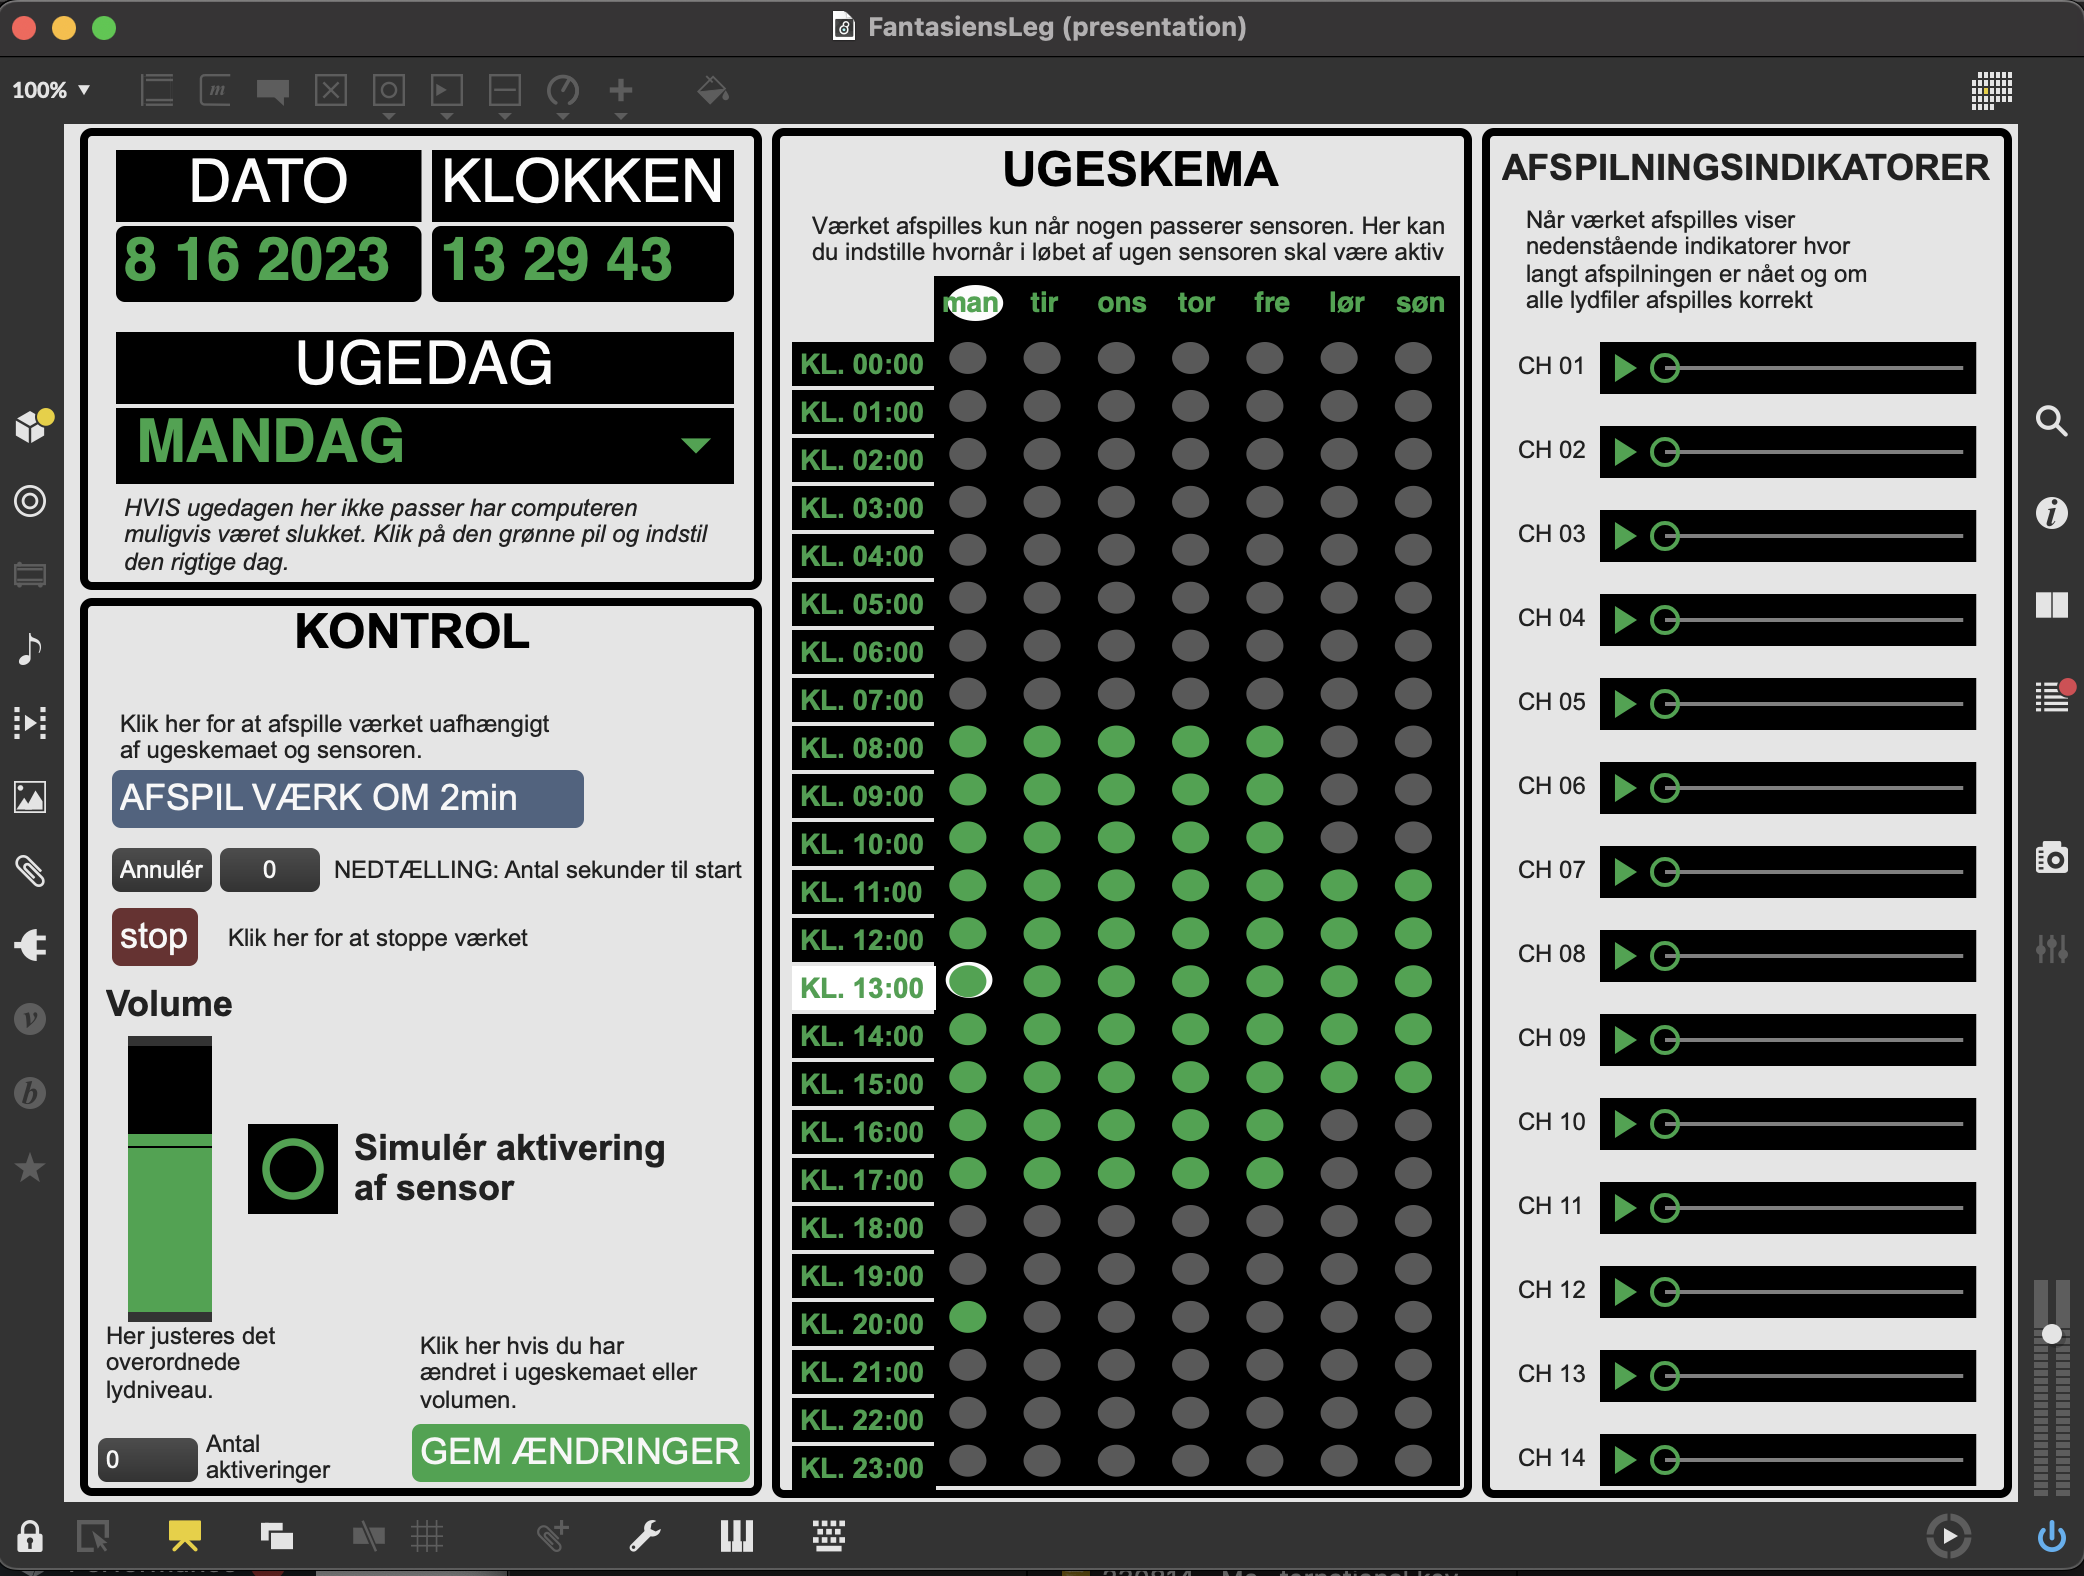Image resolution: width=2084 pixels, height=1576 pixels.
Task: Toggle the KL. 00:00 dot for man
Action: click(x=968, y=358)
